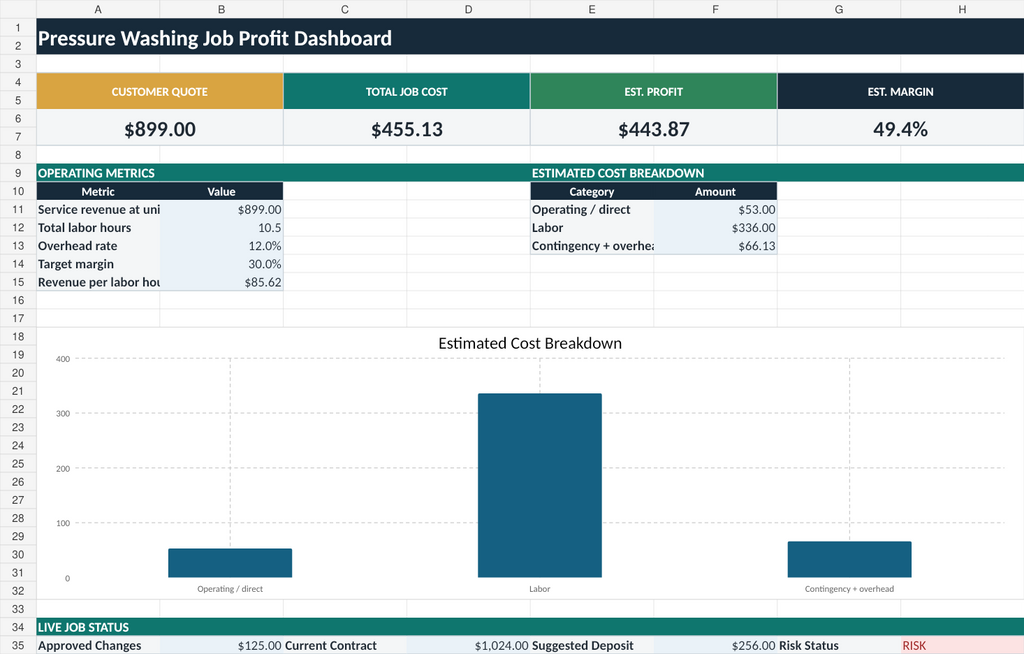Screen dimensions: 1024x654
Task: Click the Labor axis label under chart
Action: 539,589
